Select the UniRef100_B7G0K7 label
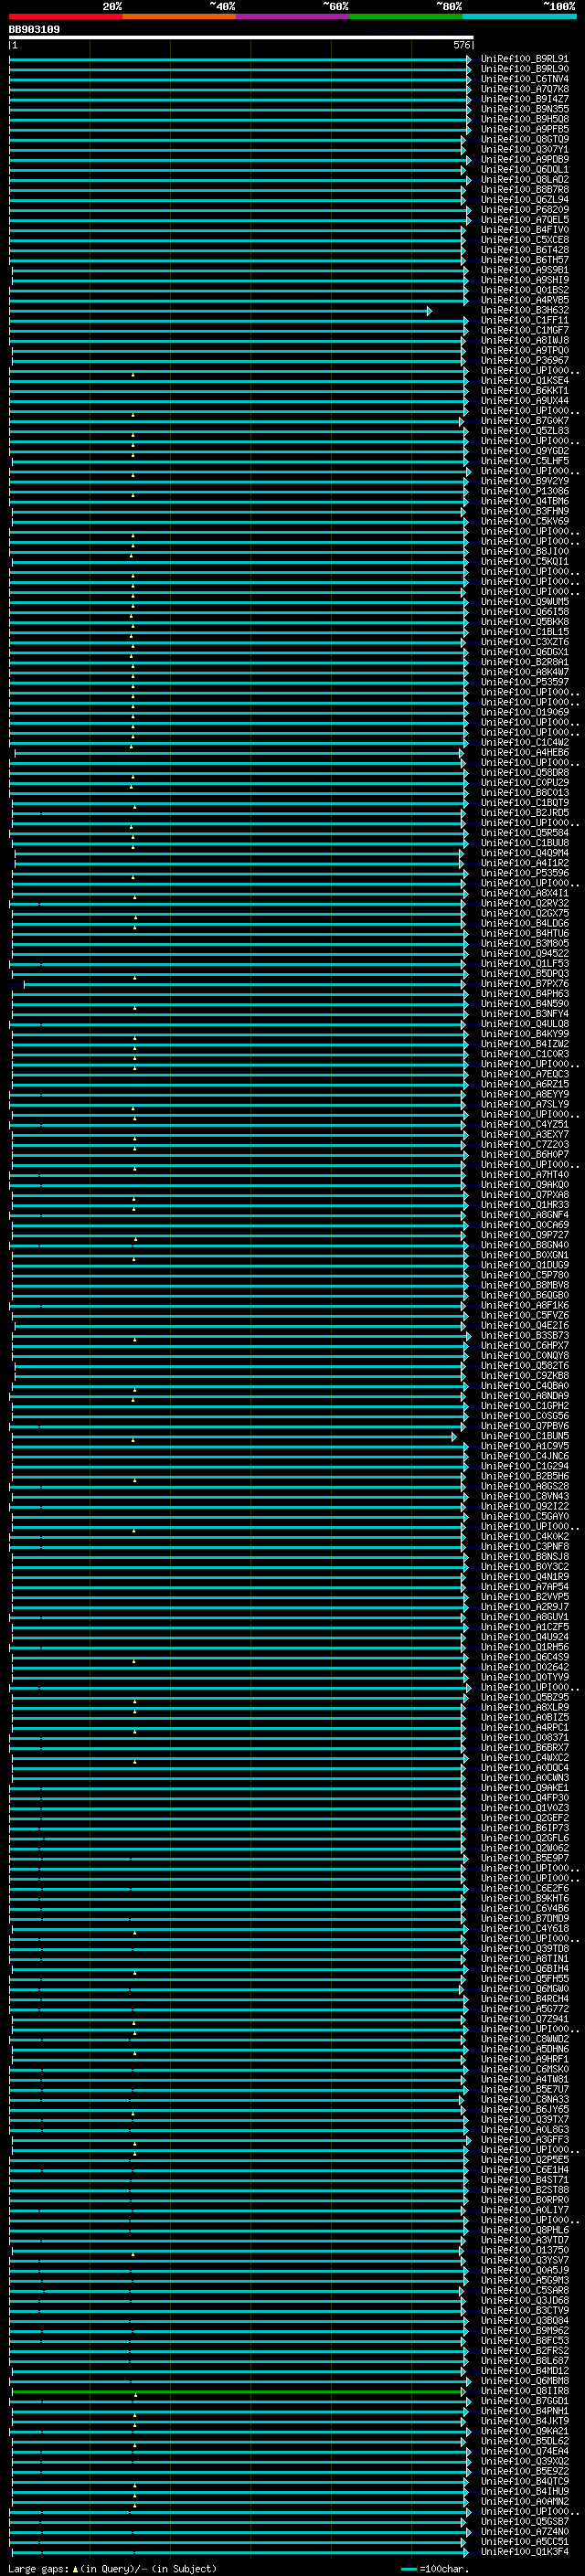 pyautogui.click(x=524, y=420)
